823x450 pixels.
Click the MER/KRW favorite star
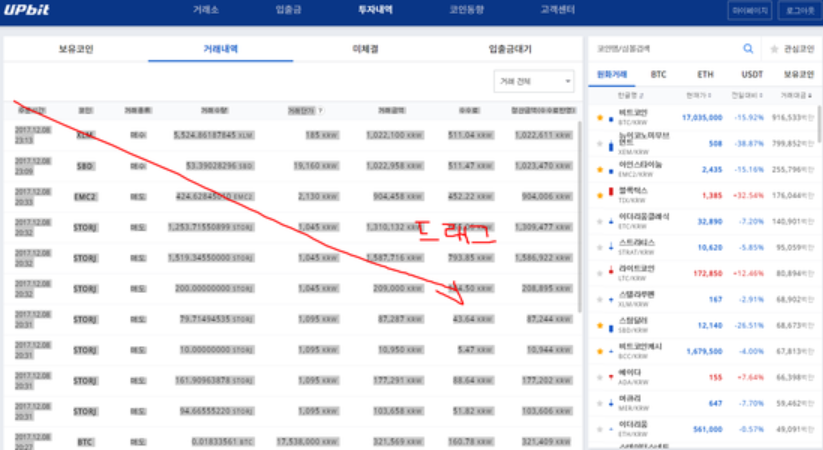(599, 403)
